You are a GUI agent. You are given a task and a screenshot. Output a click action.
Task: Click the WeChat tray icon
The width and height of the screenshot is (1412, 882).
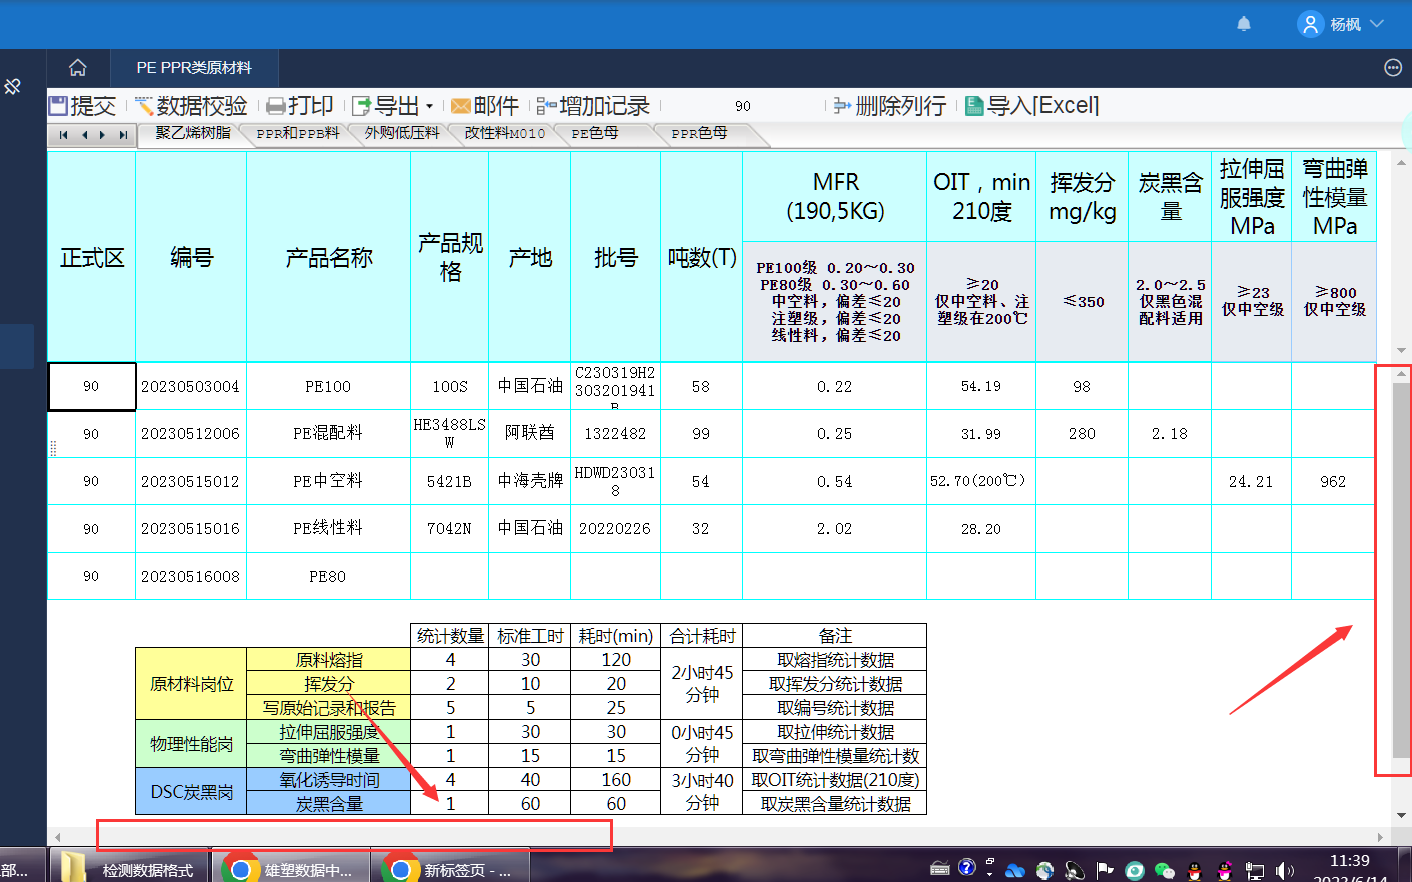coord(1165,870)
